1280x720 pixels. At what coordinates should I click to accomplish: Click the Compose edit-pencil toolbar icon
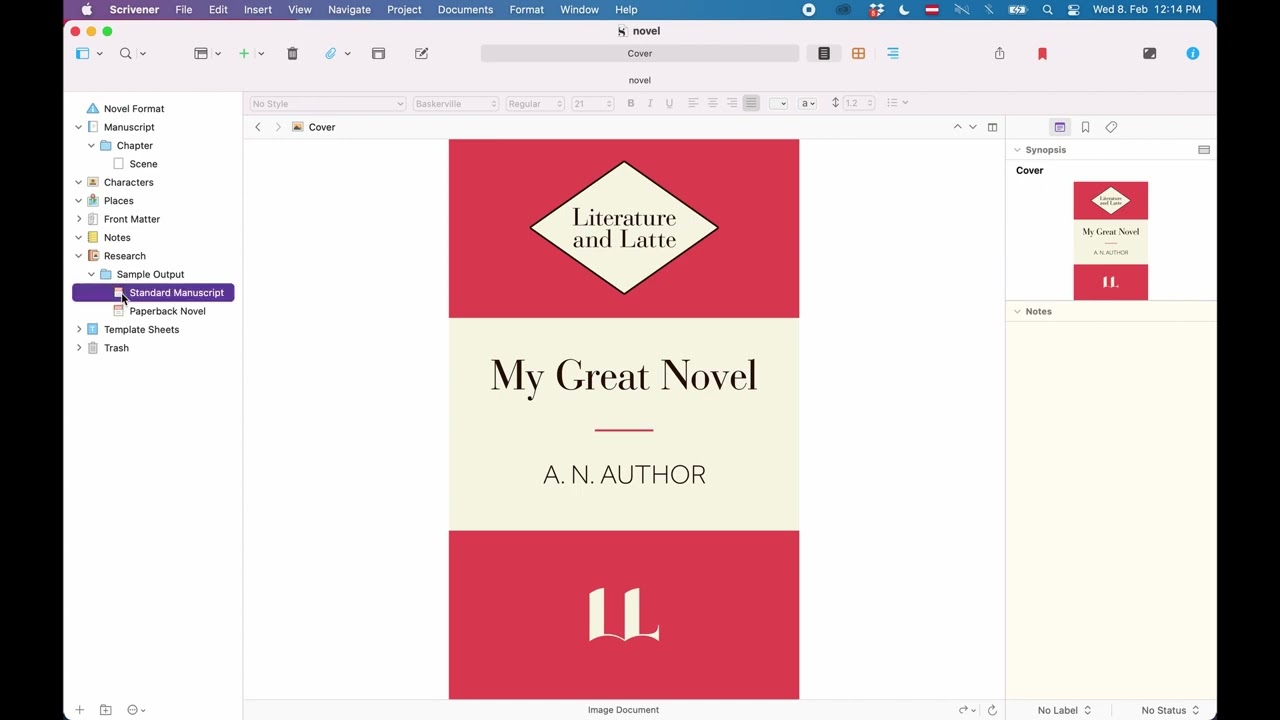coord(421,53)
